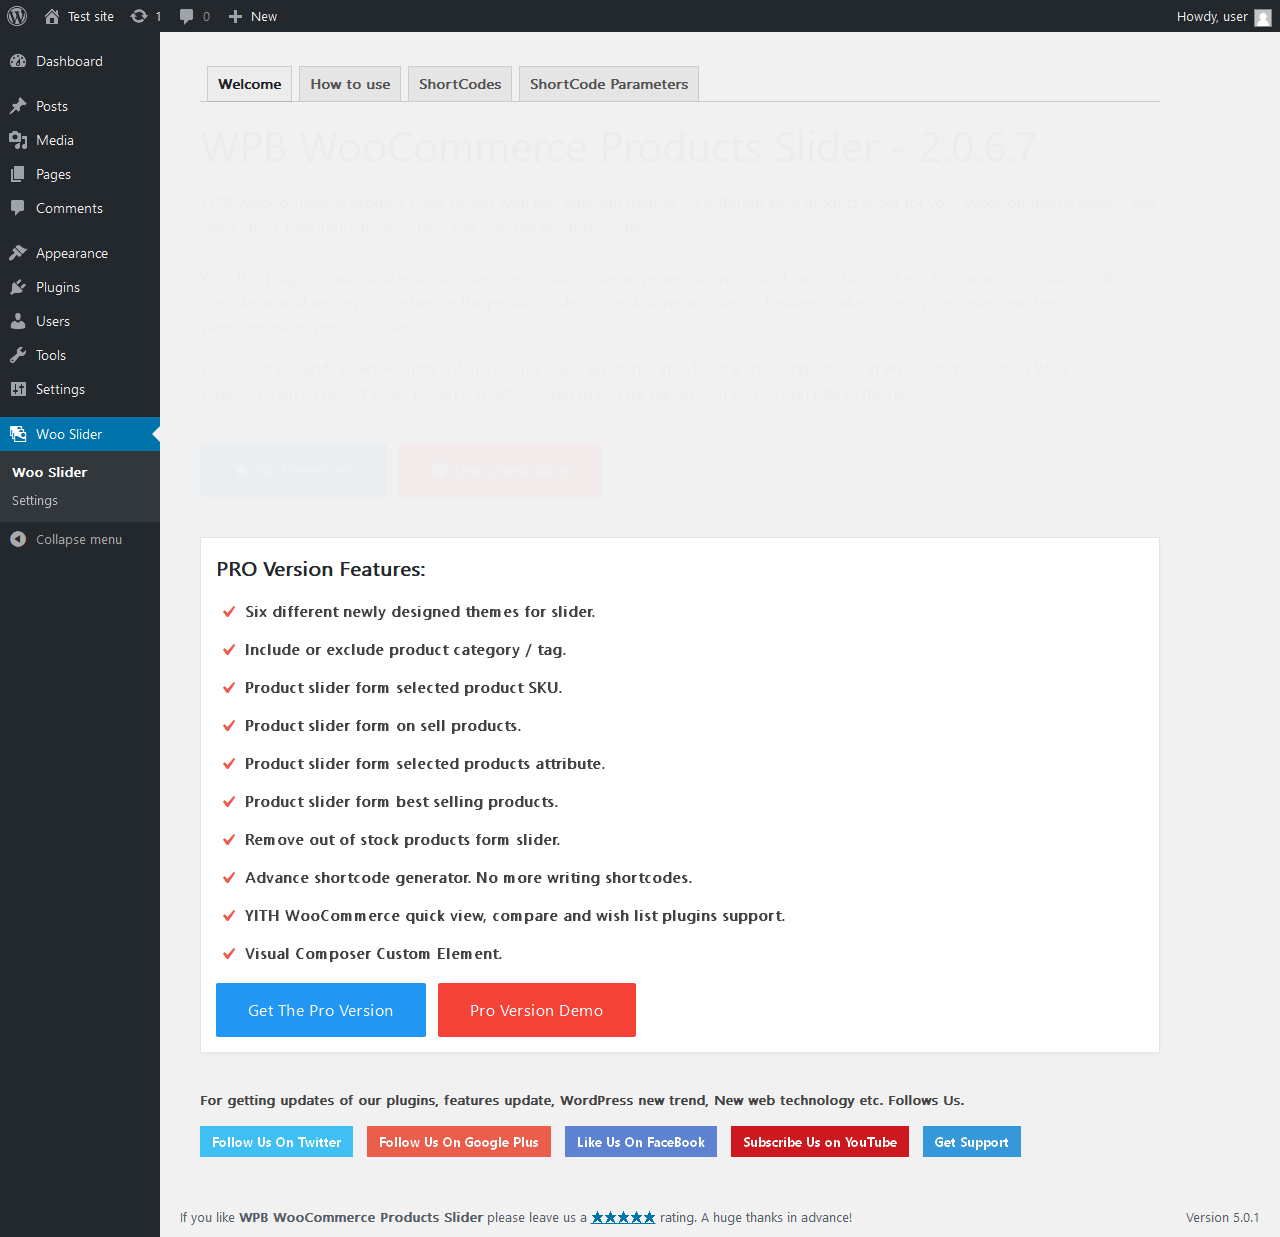Open Comments in the sidebar

point(80,208)
